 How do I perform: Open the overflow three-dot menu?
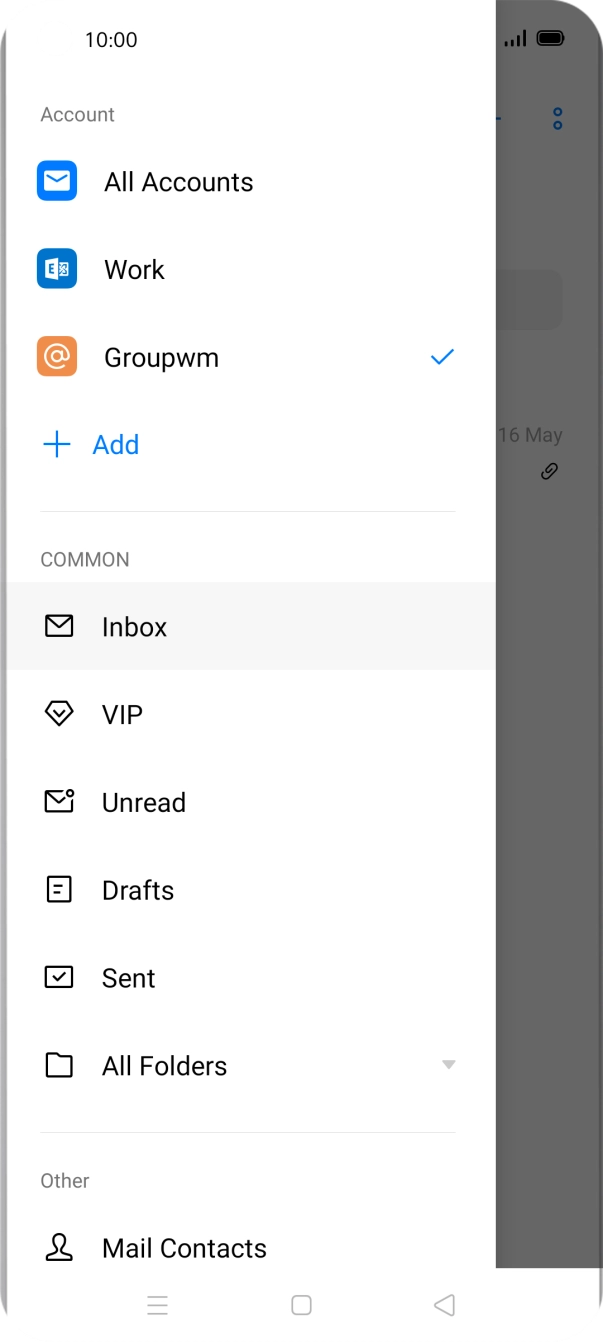[x=556, y=117]
